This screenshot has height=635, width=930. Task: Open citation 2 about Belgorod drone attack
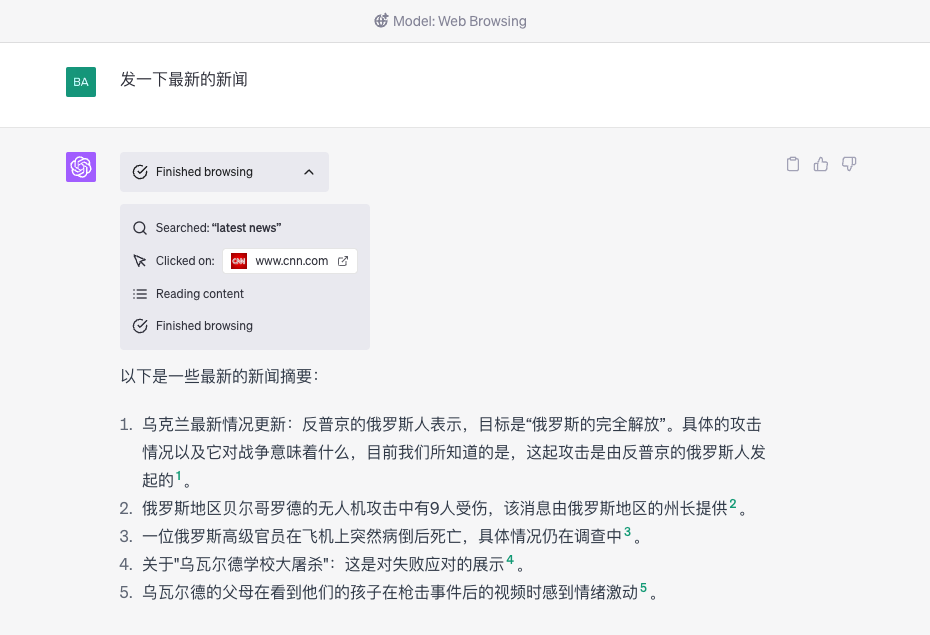tap(732, 504)
